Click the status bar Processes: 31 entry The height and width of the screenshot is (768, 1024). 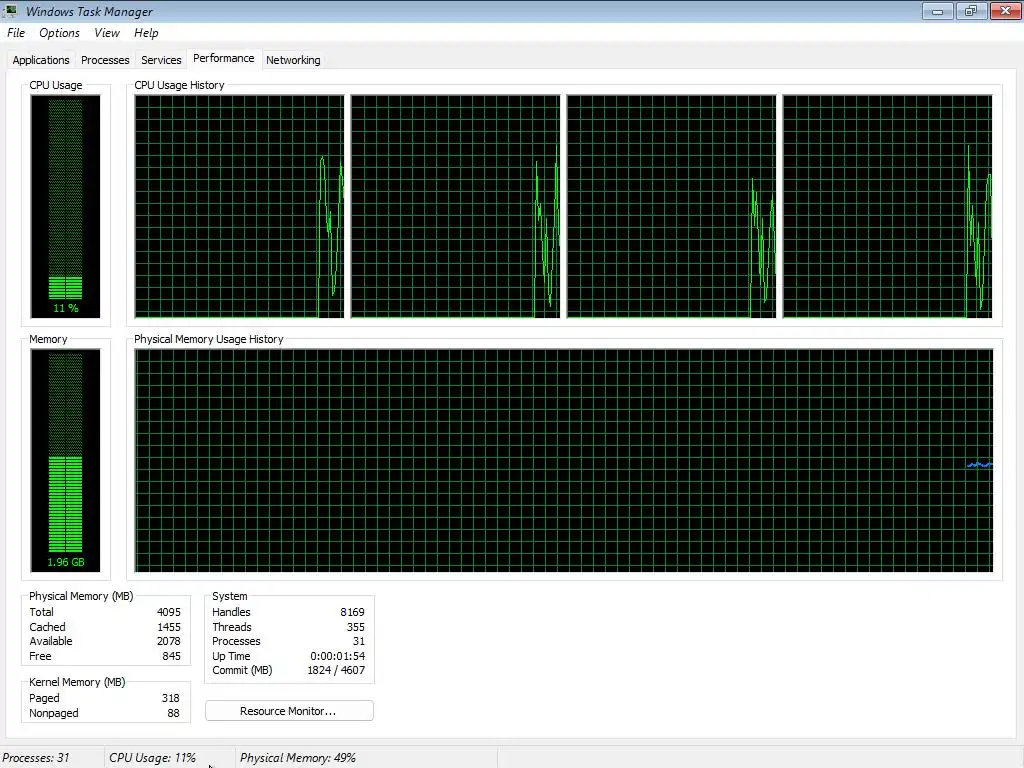pos(36,758)
